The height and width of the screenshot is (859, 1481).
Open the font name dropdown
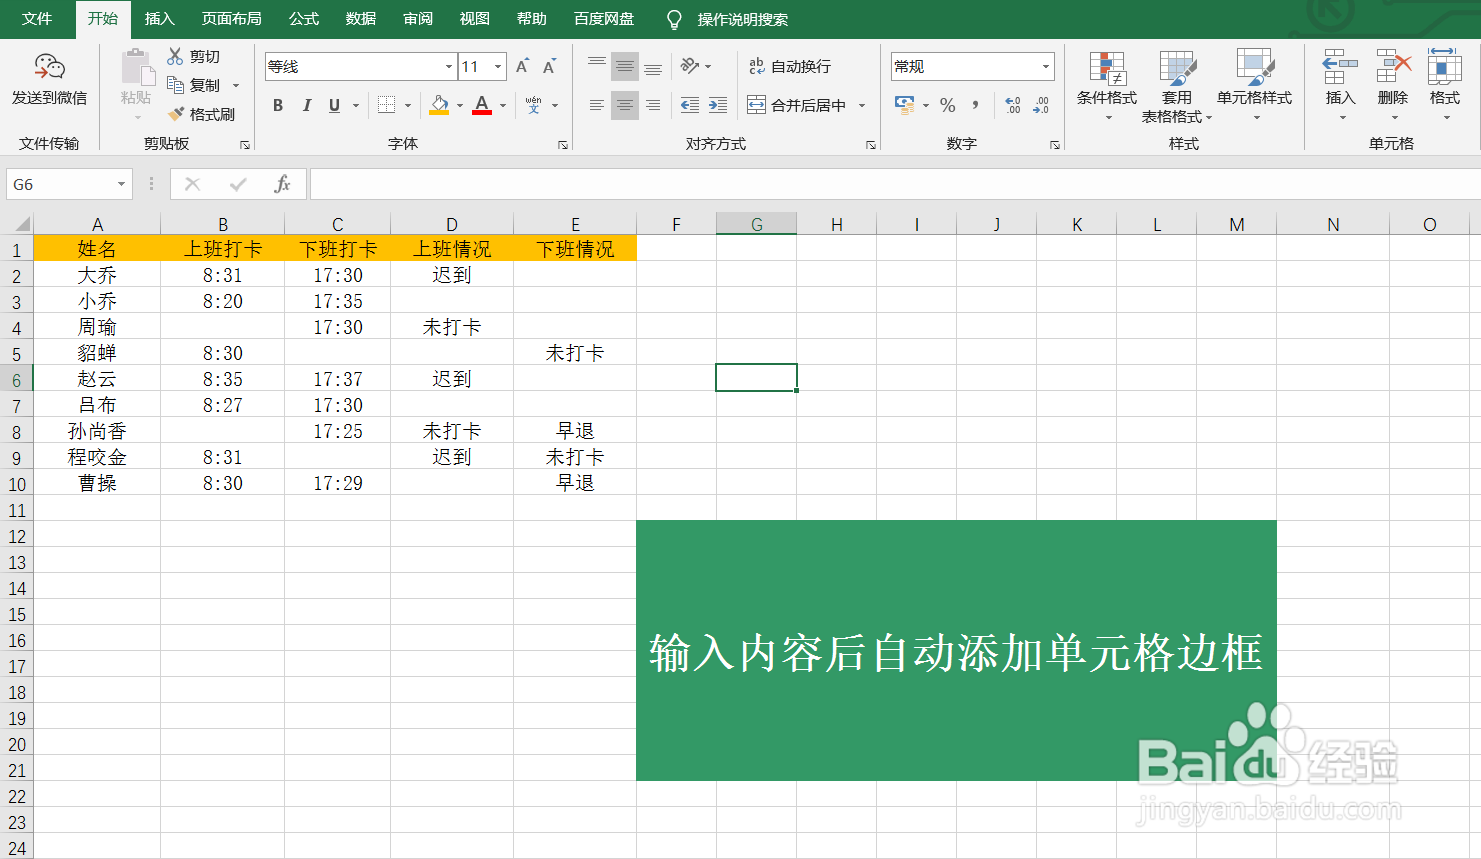point(447,66)
